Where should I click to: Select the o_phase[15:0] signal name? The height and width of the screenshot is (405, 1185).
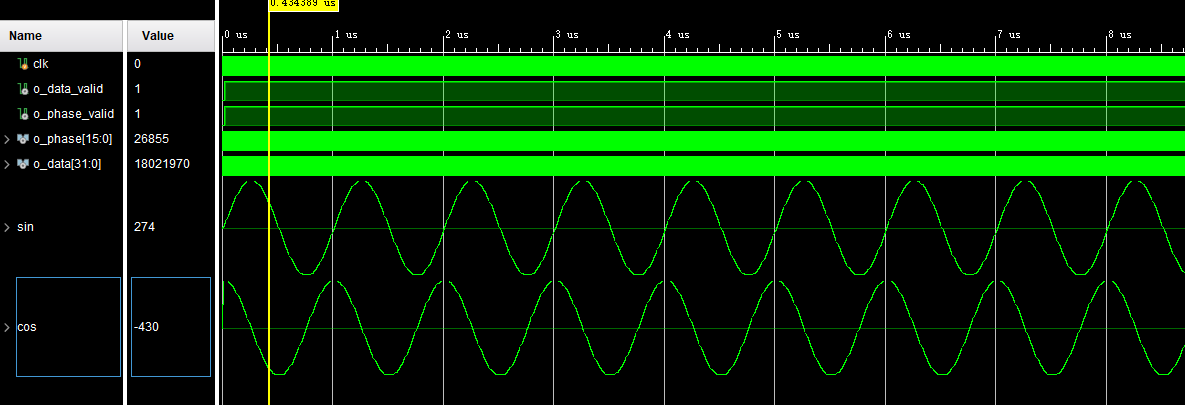73,139
